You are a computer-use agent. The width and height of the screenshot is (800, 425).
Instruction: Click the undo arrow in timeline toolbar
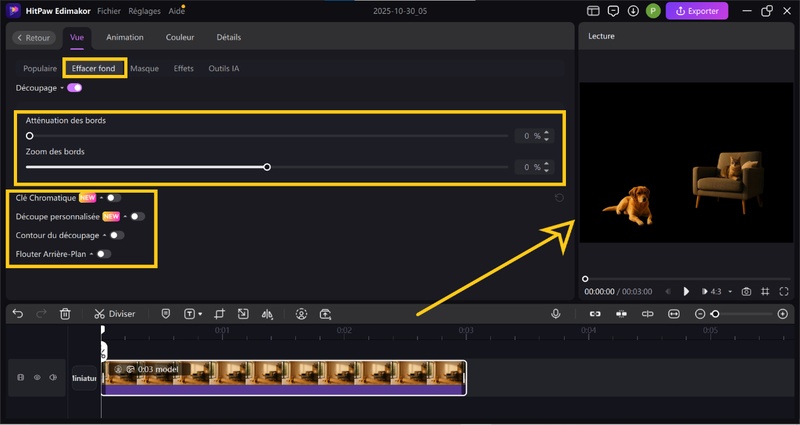tap(17, 314)
